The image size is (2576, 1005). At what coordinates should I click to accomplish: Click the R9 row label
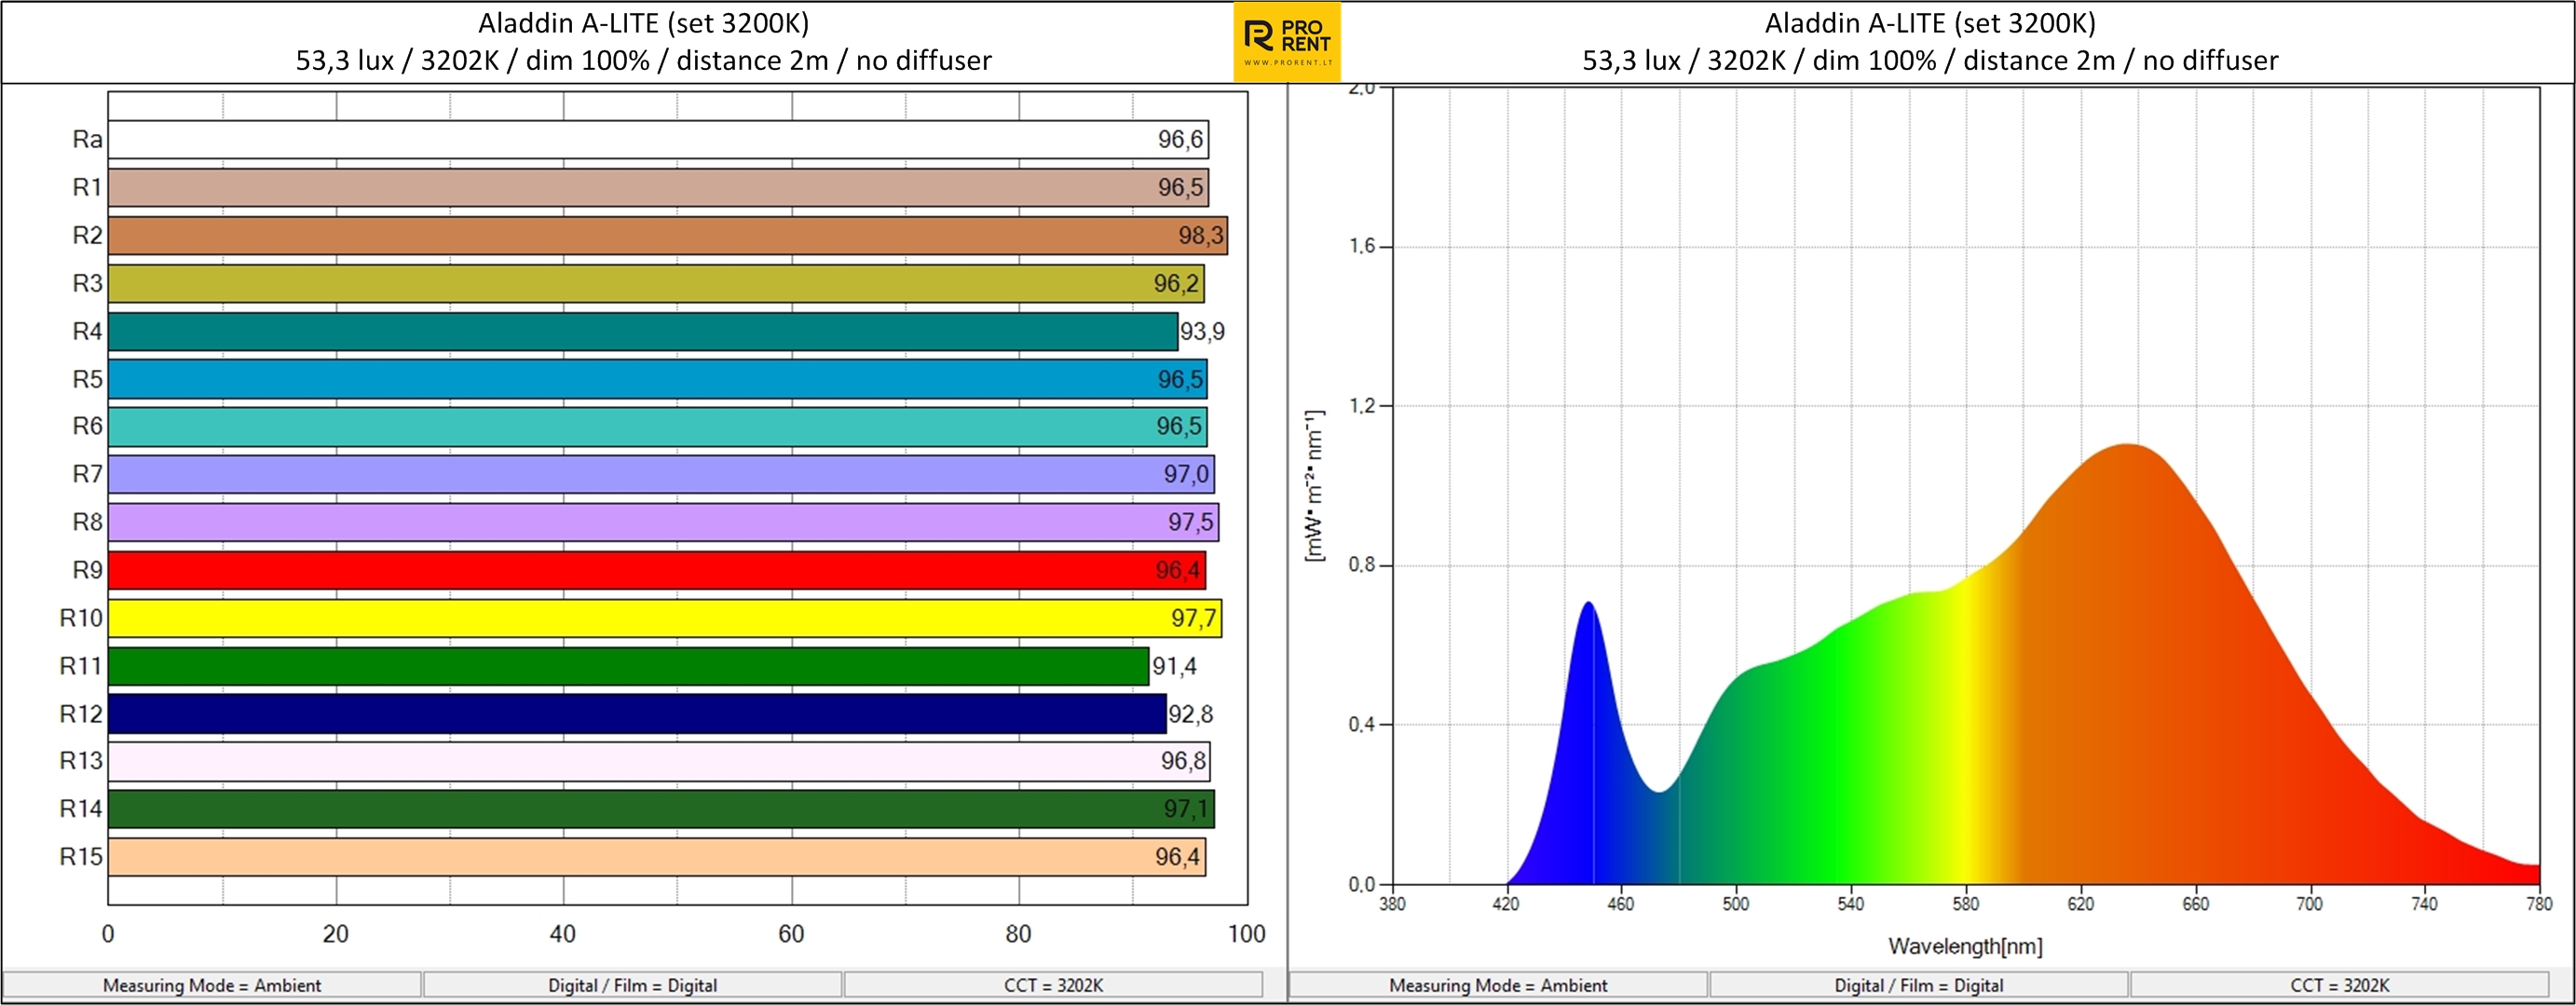tap(87, 570)
